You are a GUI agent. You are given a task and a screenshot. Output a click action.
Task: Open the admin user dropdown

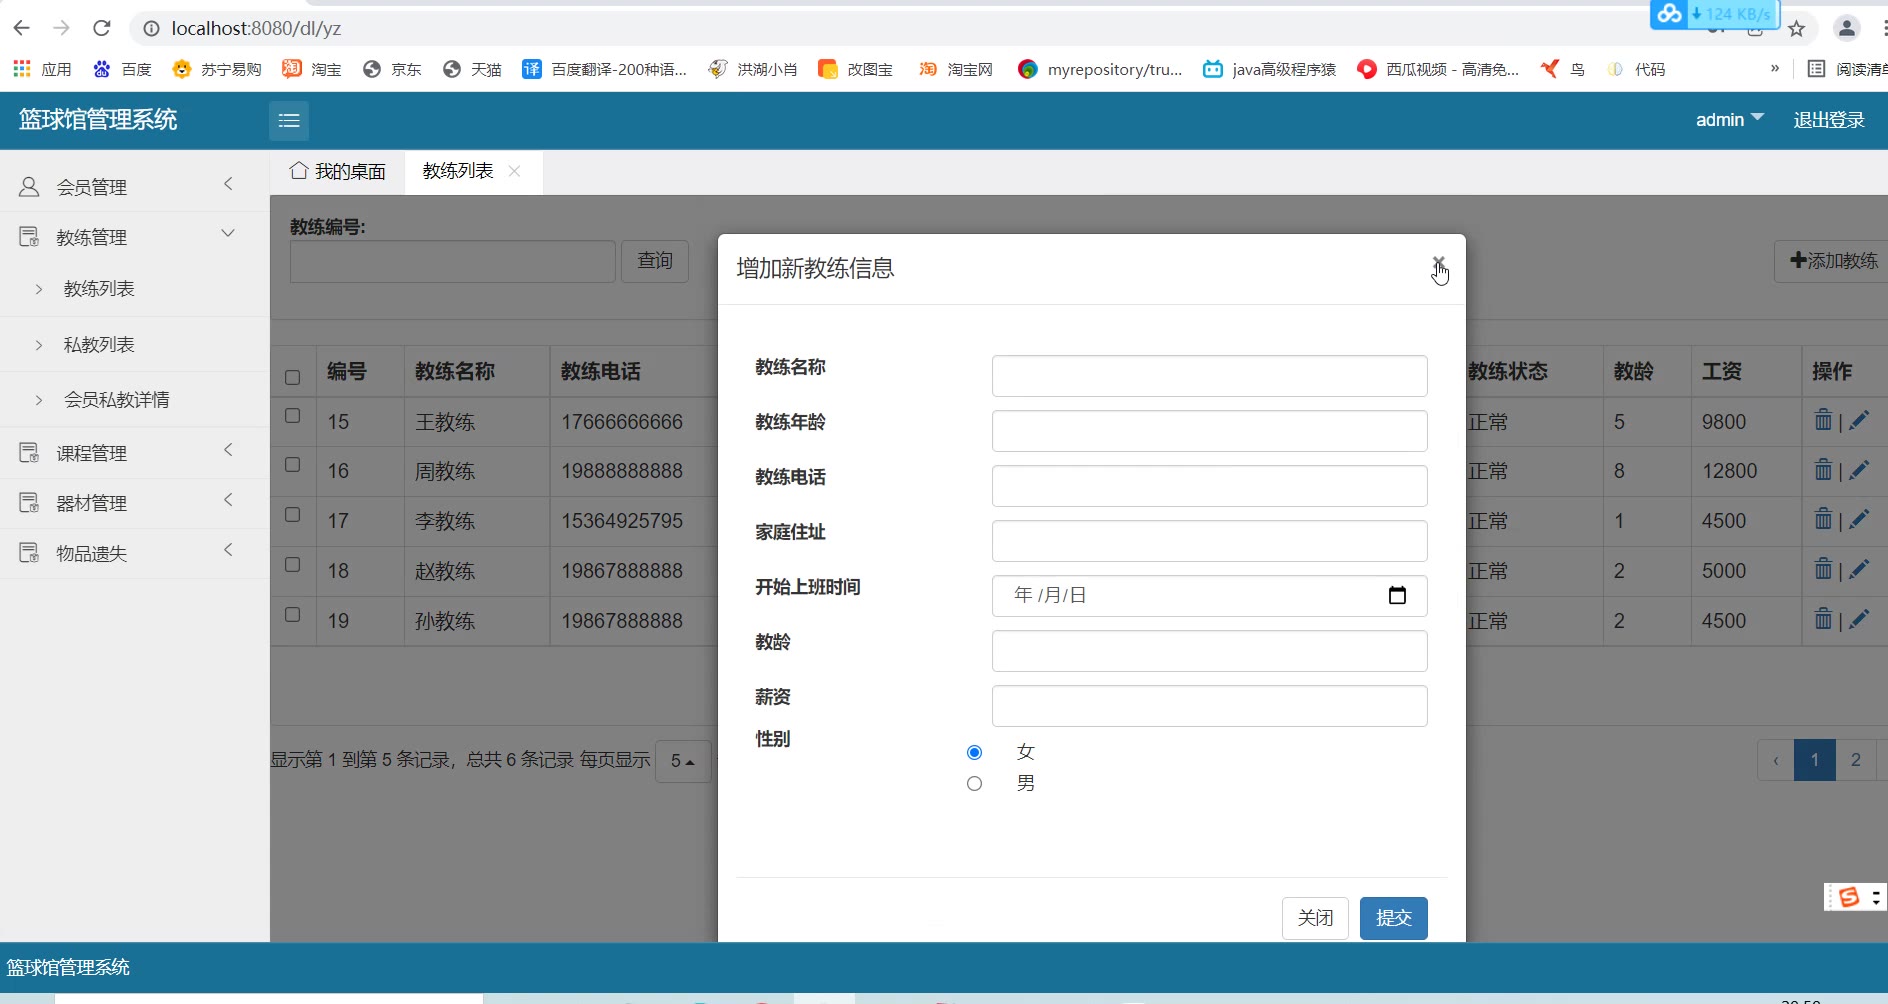click(1729, 120)
